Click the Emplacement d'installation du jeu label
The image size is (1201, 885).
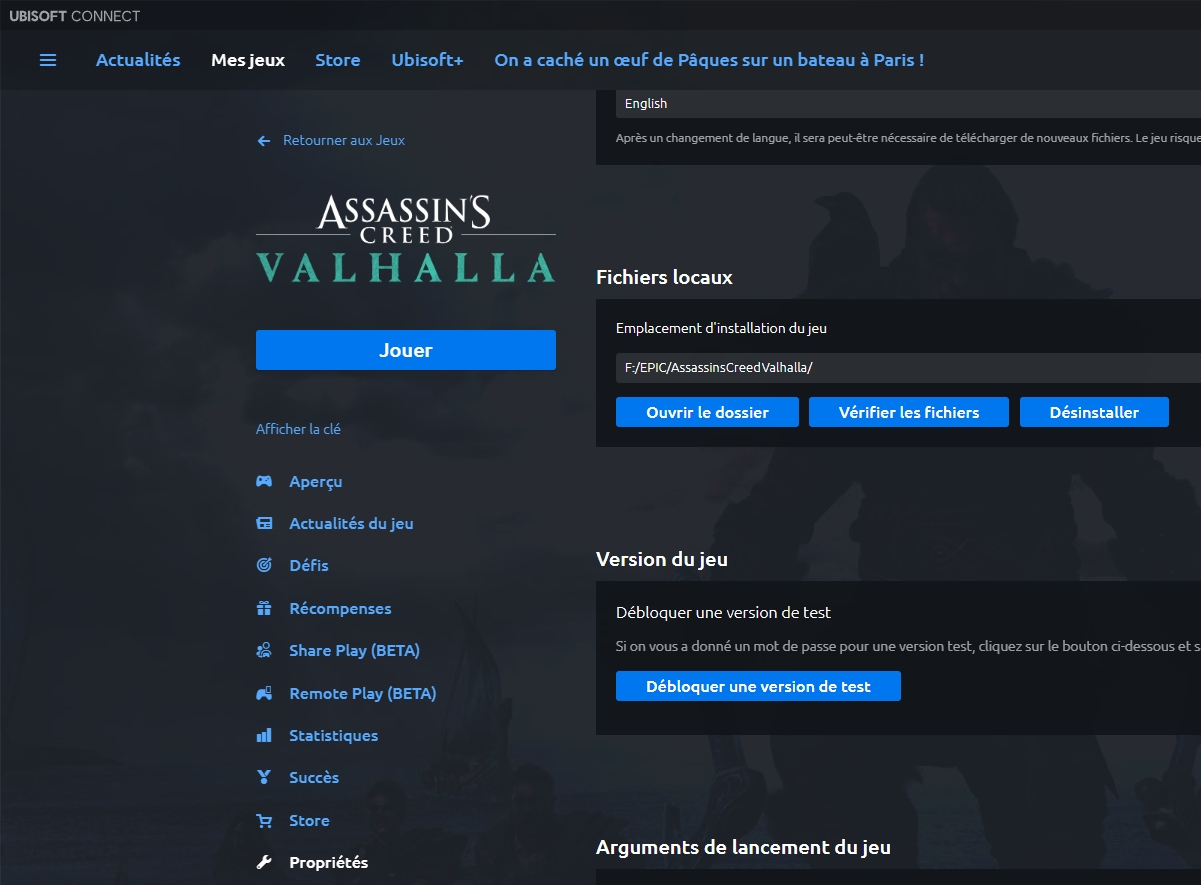click(x=721, y=328)
